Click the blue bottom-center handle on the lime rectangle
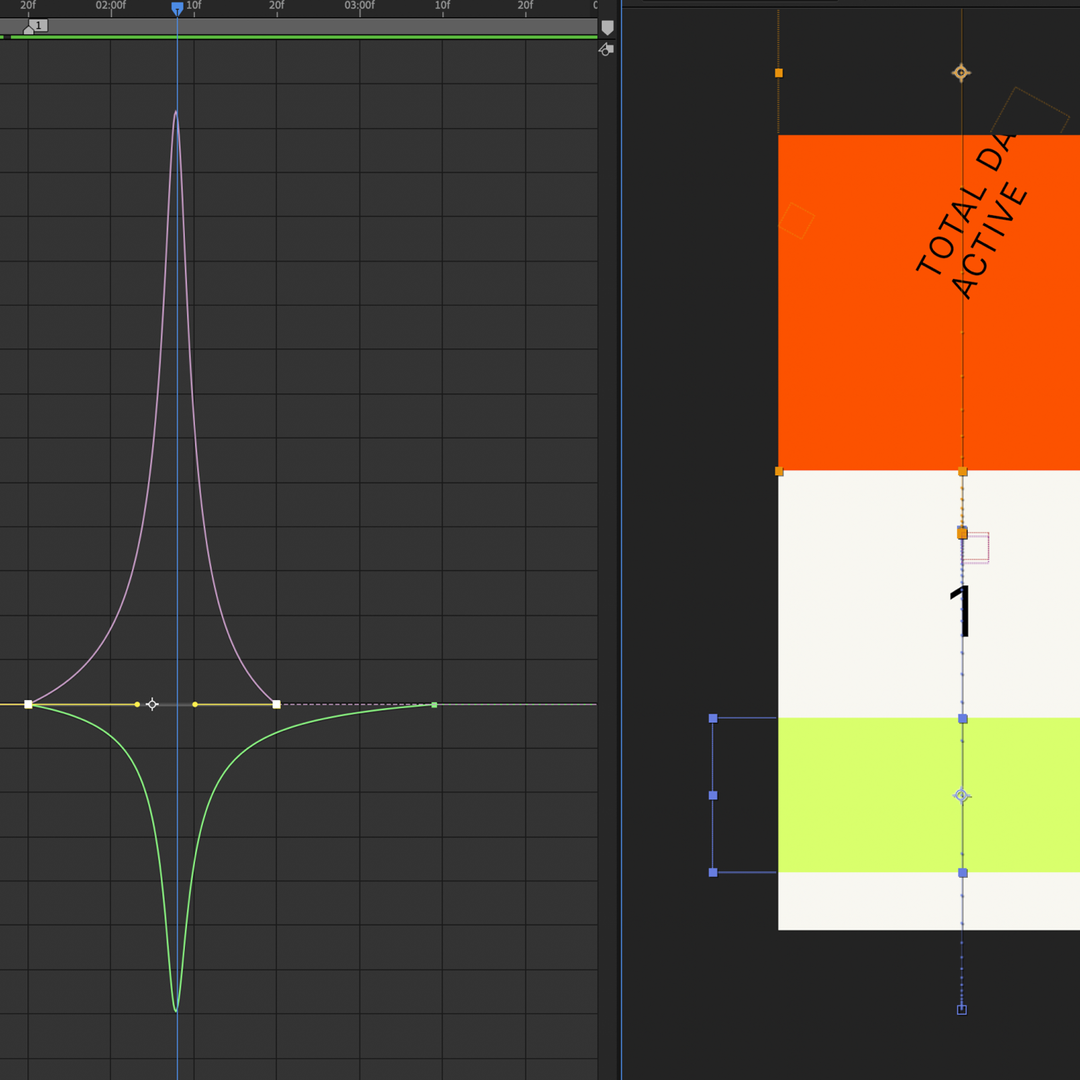Viewport: 1080px width, 1080px height. click(x=963, y=873)
